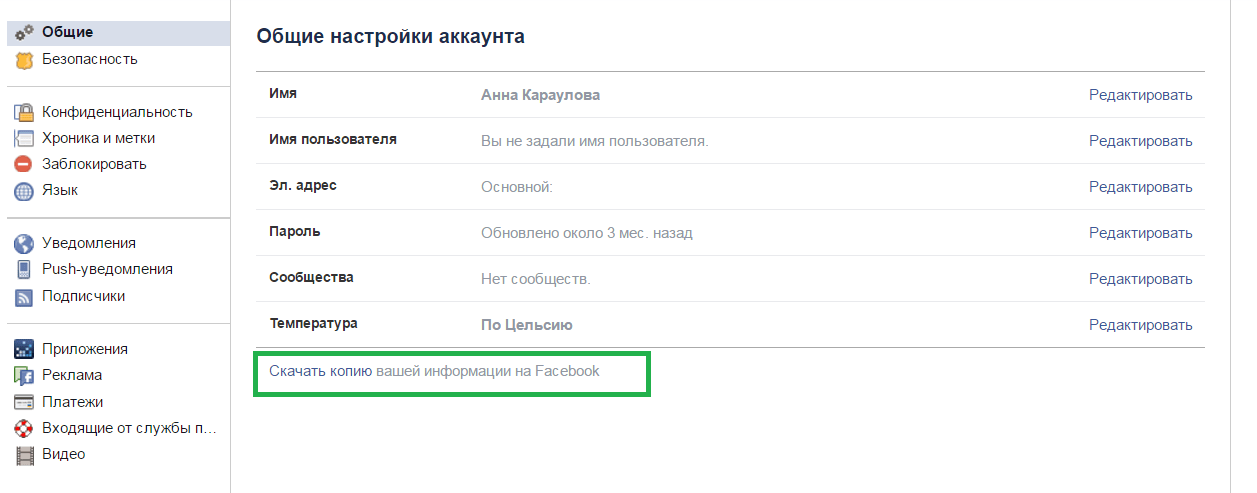This screenshot has width=1257, height=493.
Task: Click the Приложения icon in sidebar
Action: click(x=24, y=349)
